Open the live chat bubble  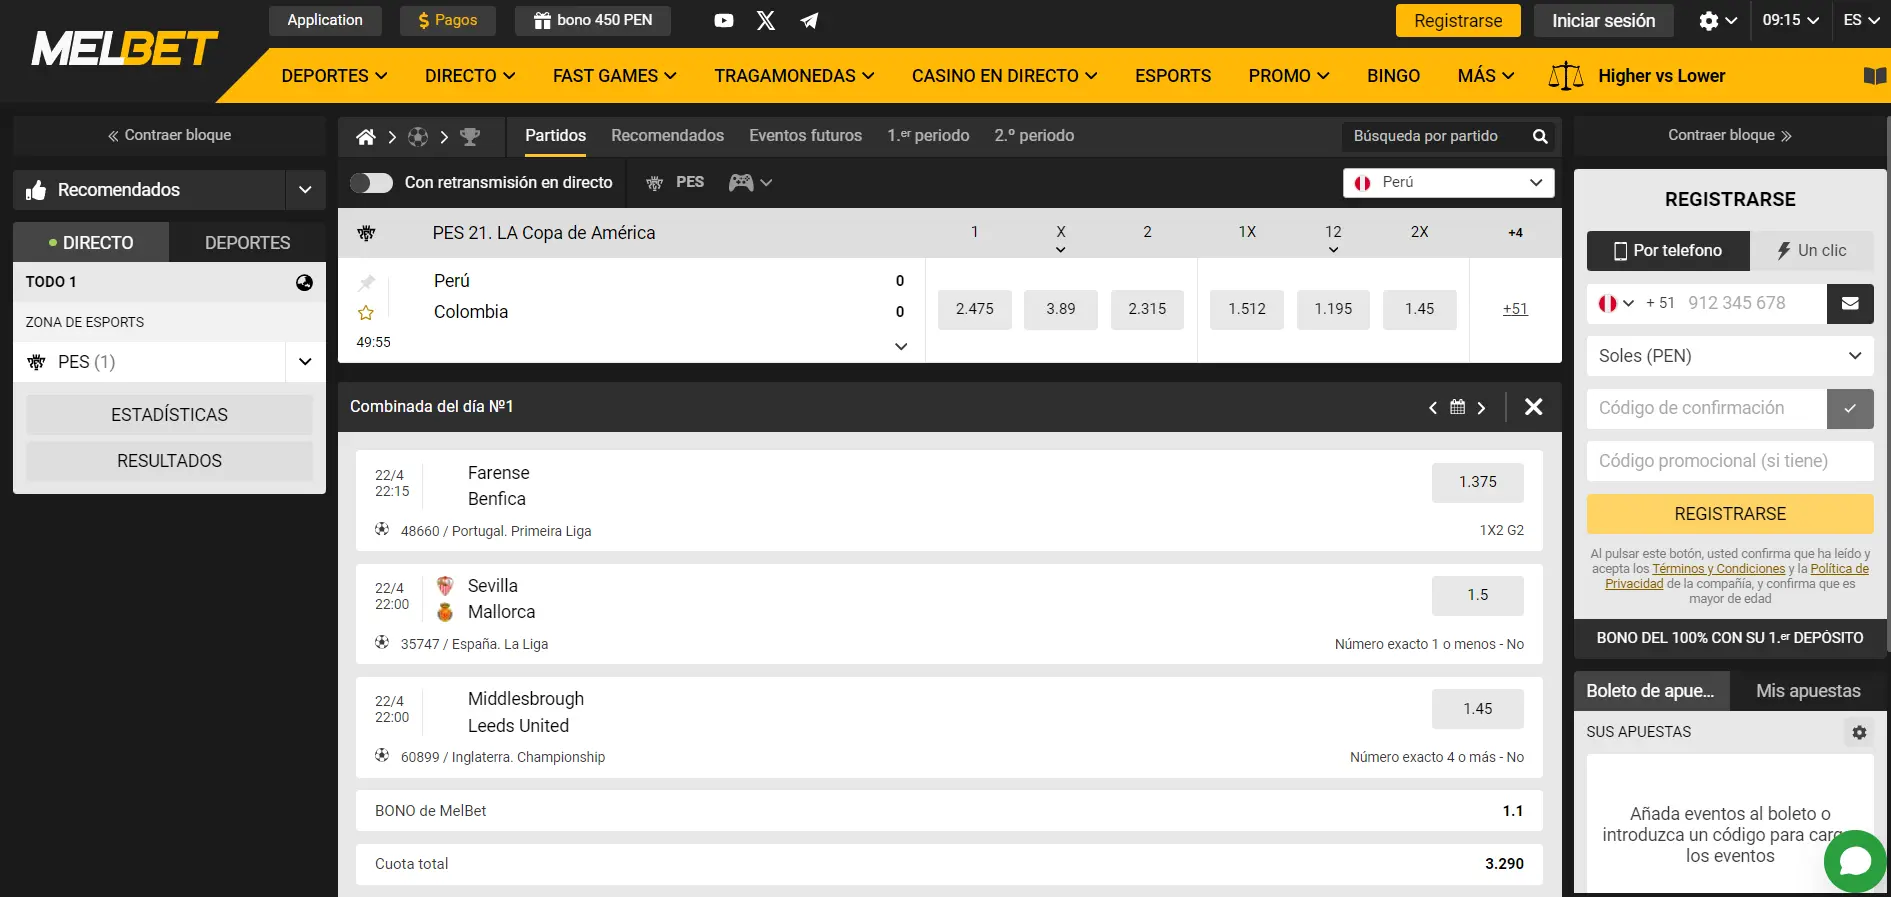[x=1854, y=861]
